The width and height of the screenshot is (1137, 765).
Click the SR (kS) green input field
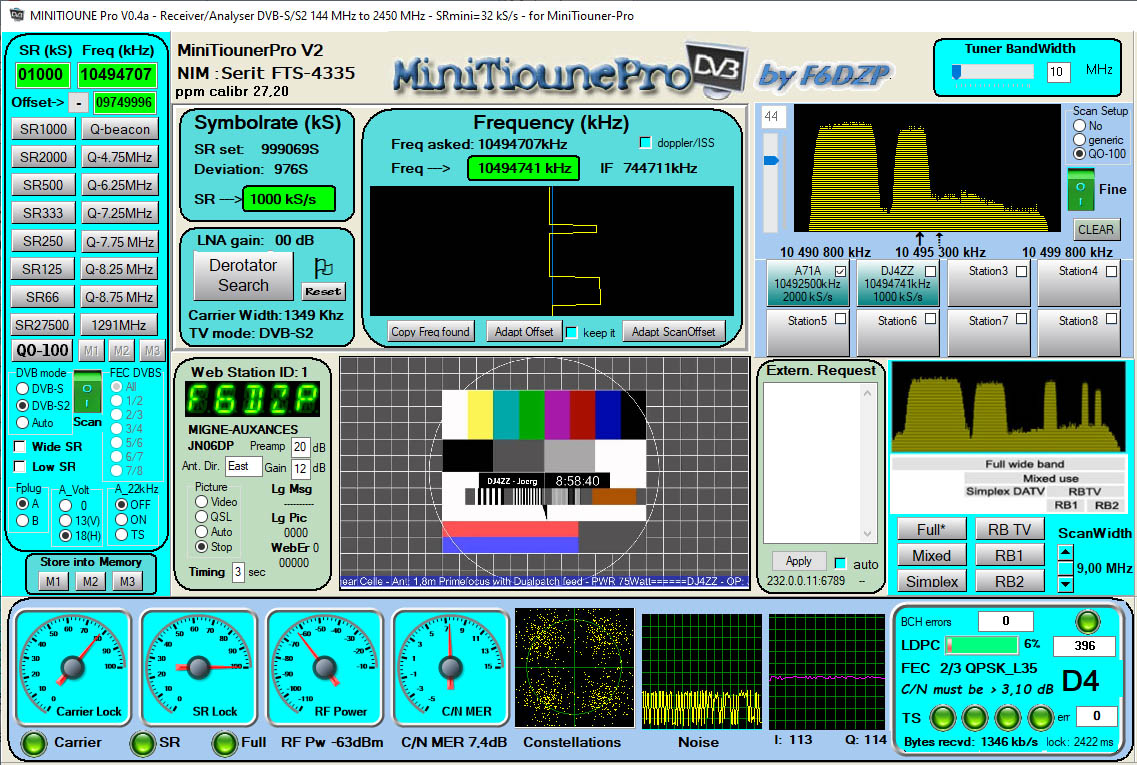tap(43, 75)
